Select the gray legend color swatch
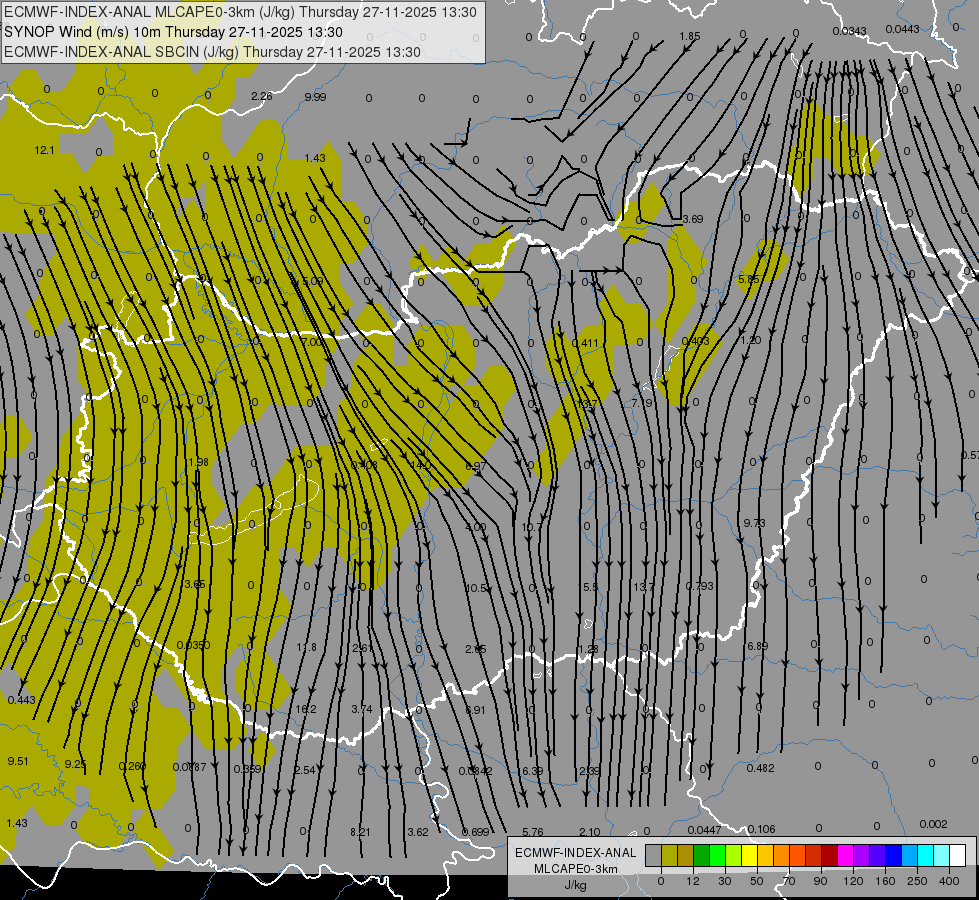The height and width of the screenshot is (900, 979). (x=653, y=855)
